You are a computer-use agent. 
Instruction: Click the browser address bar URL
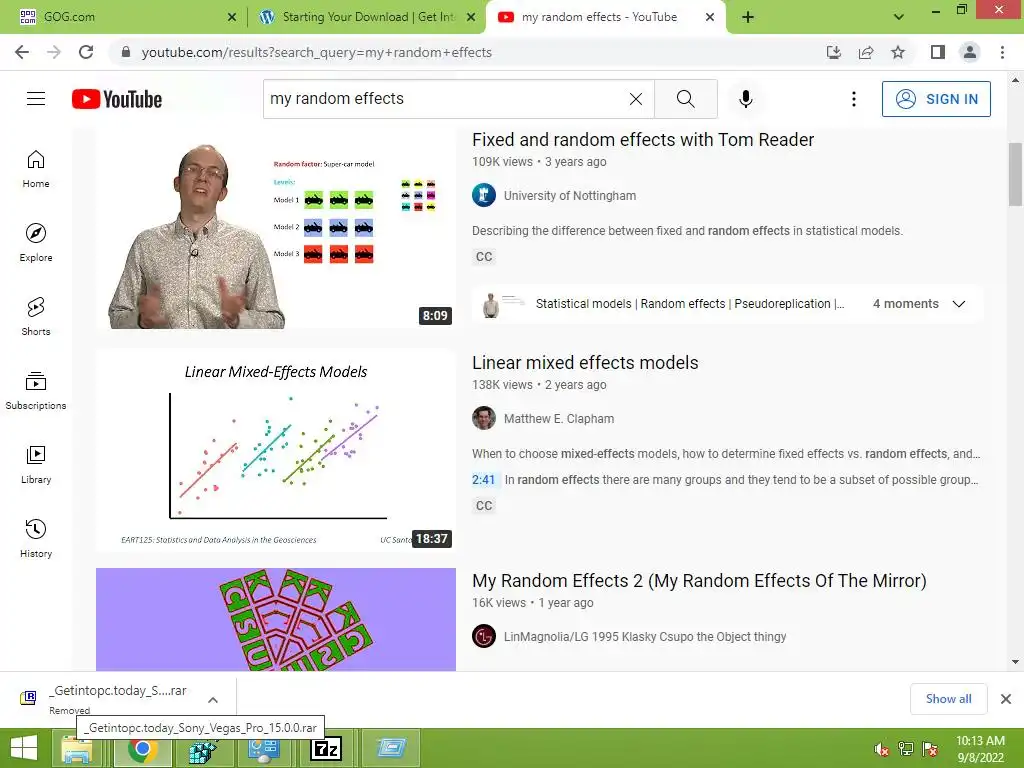317,52
